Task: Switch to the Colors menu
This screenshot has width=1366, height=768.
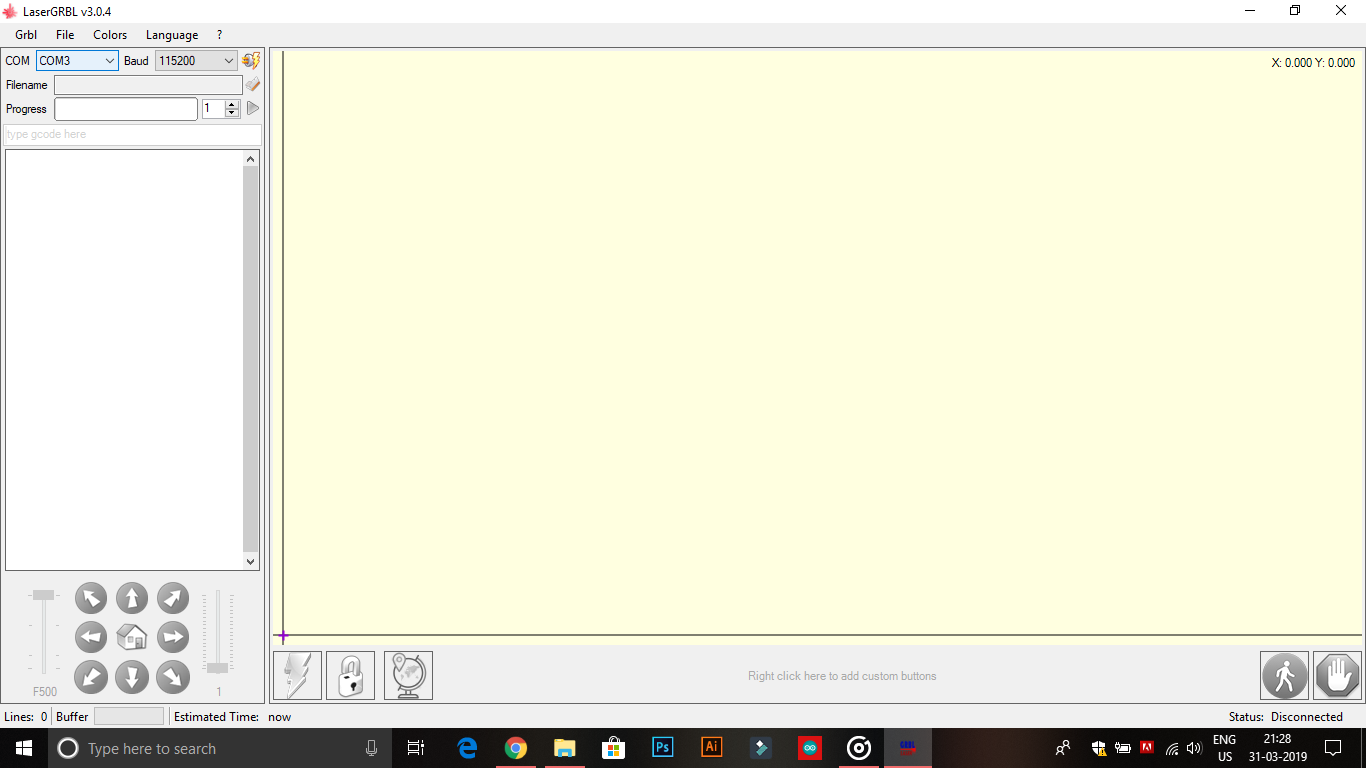Action: coord(109,34)
